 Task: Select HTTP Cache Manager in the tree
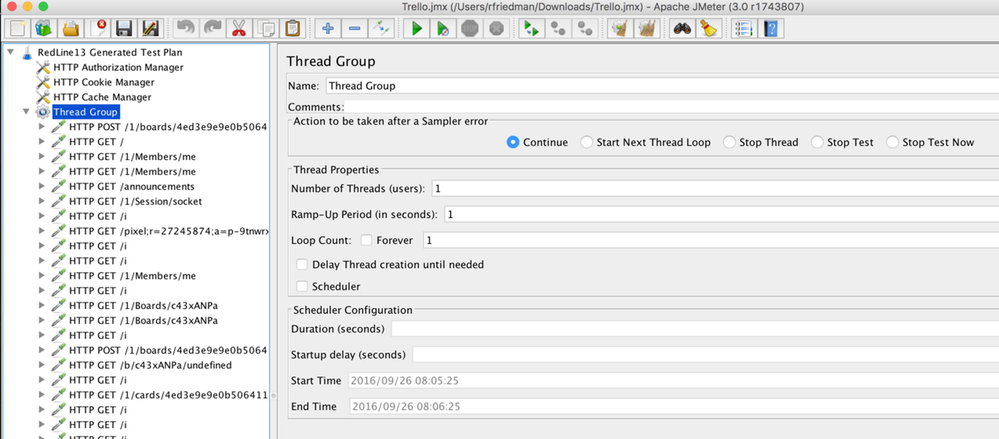(103, 97)
